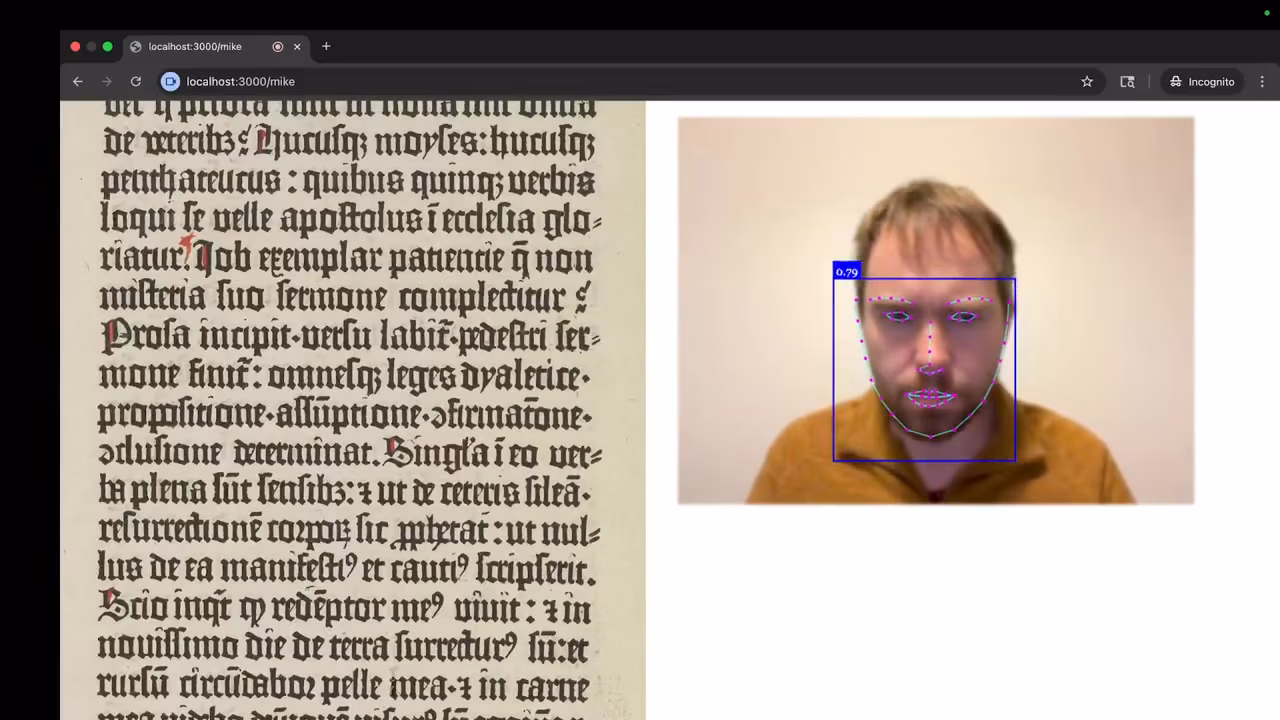Image resolution: width=1280 pixels, height=720 pixels.
Task: Click the word 'penthateucus' in the manuscript
Action: click(x=191, y=182)
